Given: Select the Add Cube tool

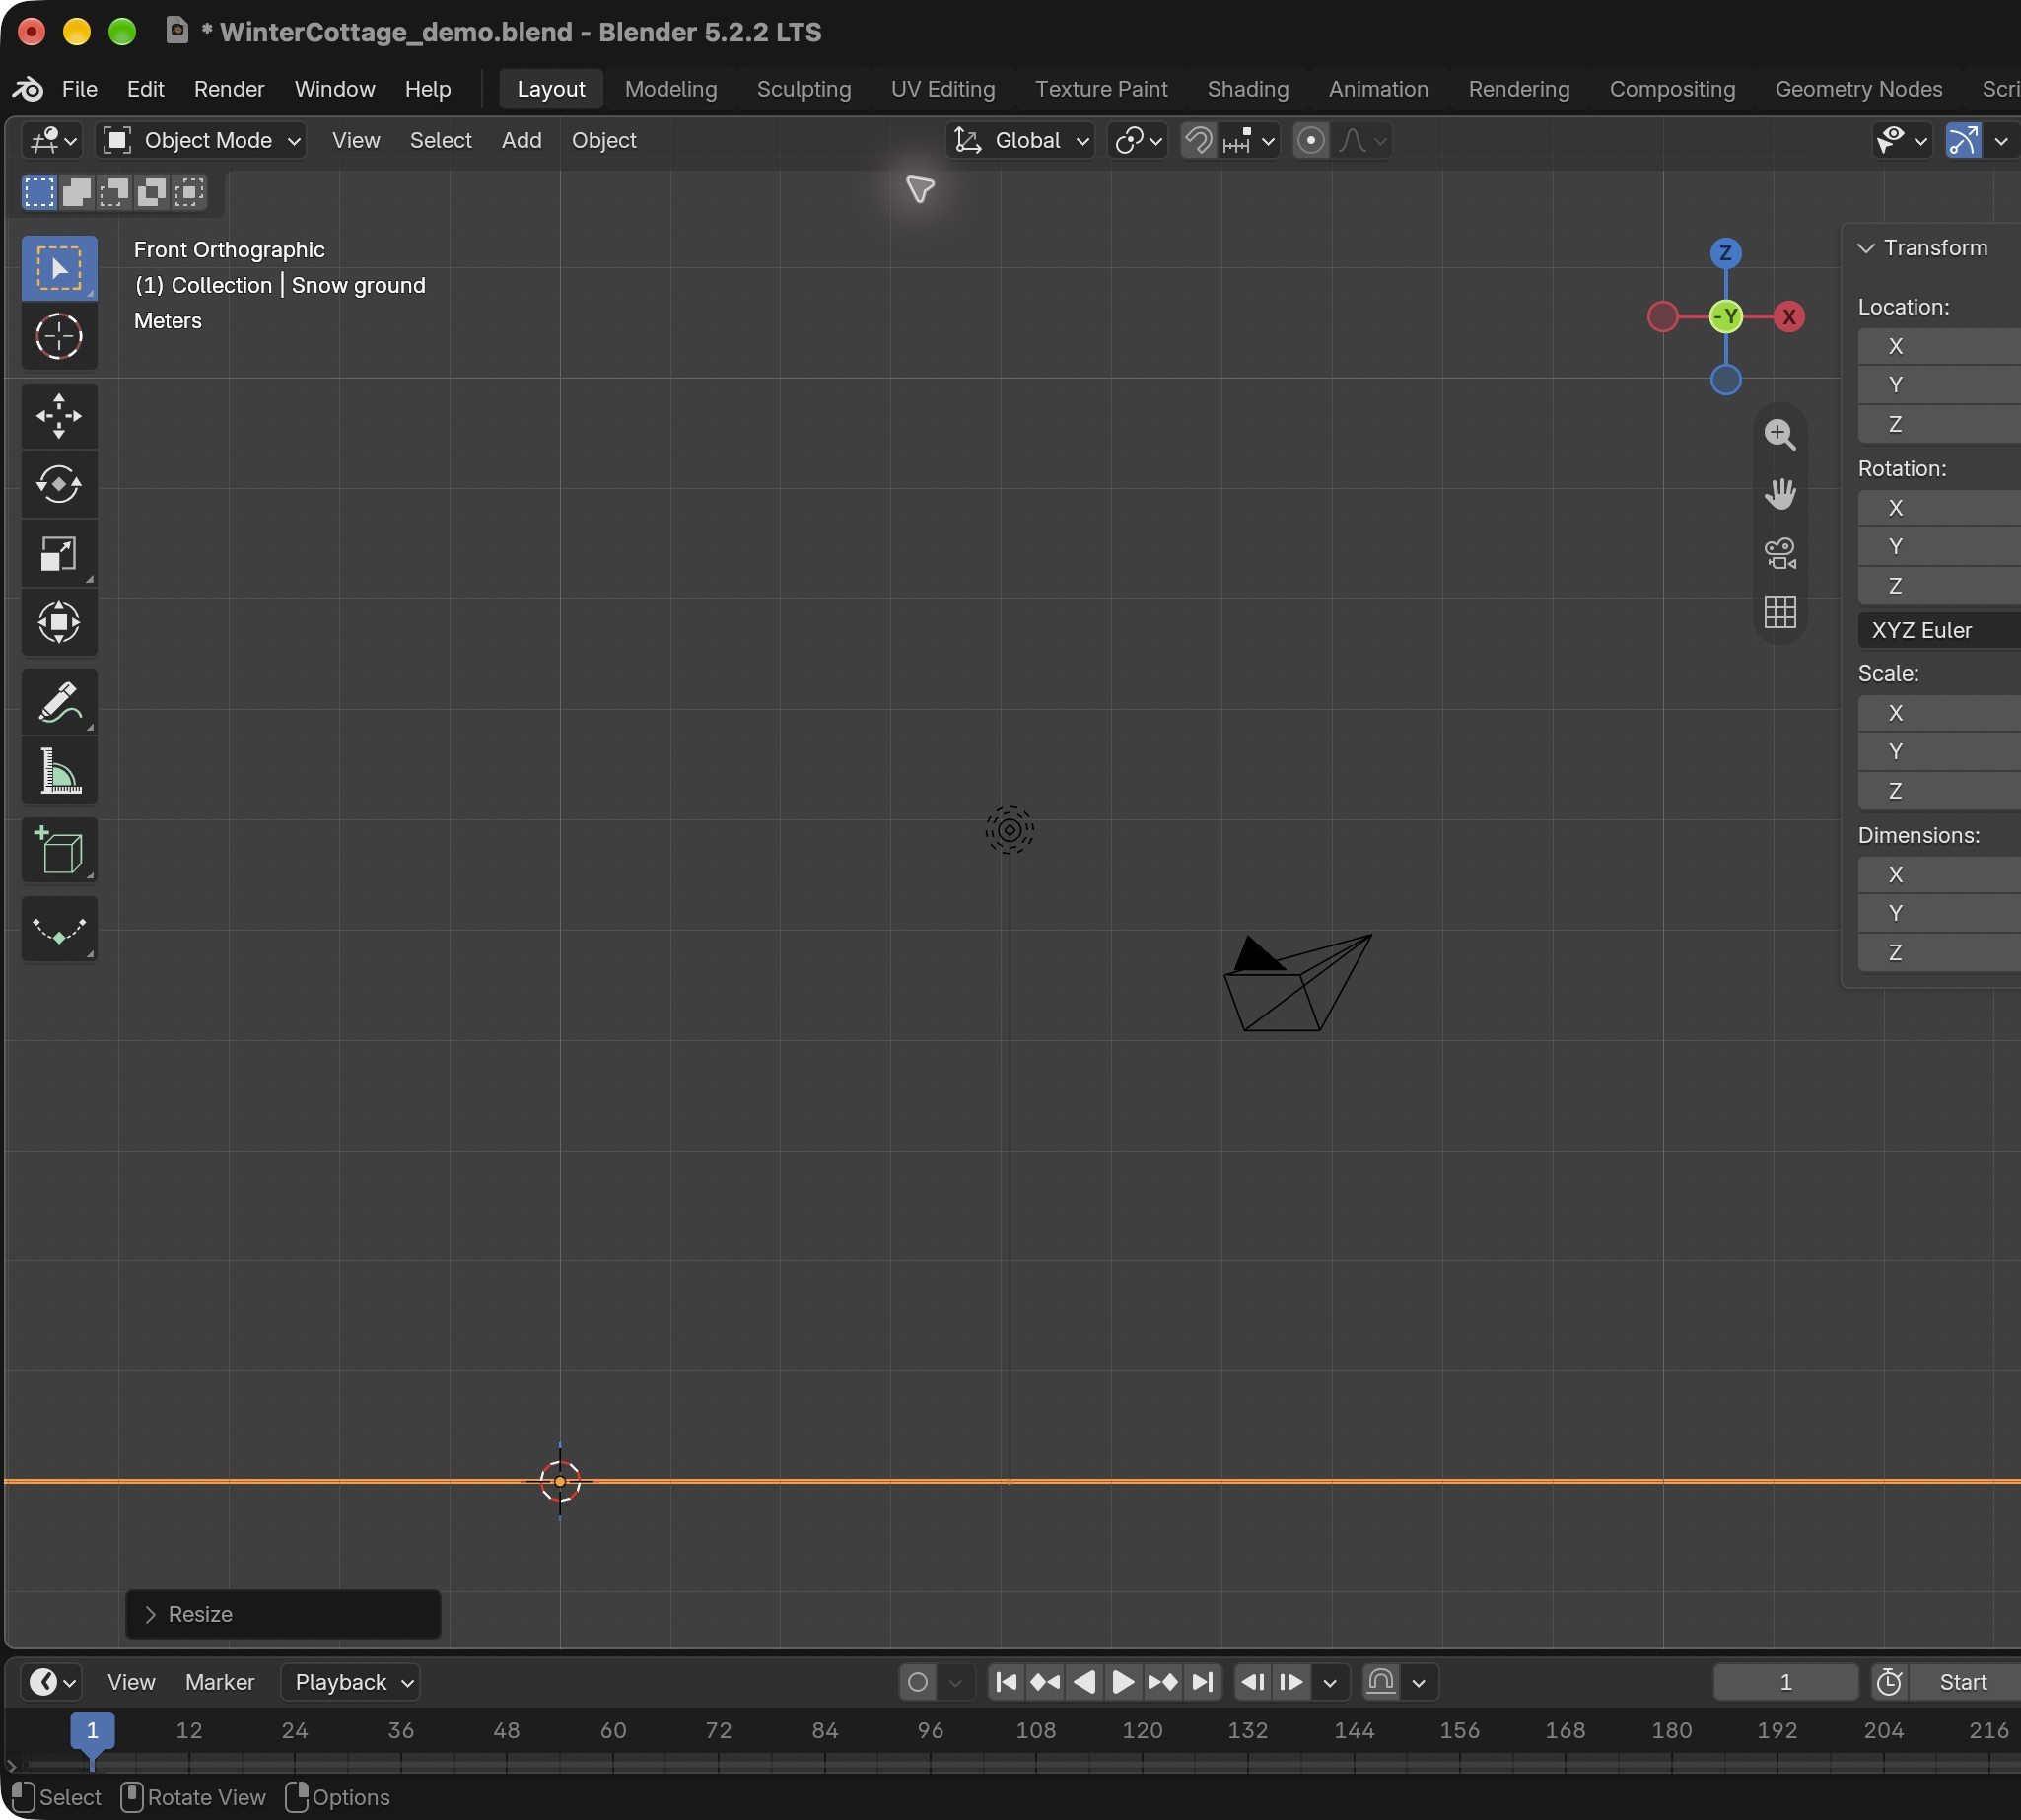Looking at the screenshot, I should point(59,851).
